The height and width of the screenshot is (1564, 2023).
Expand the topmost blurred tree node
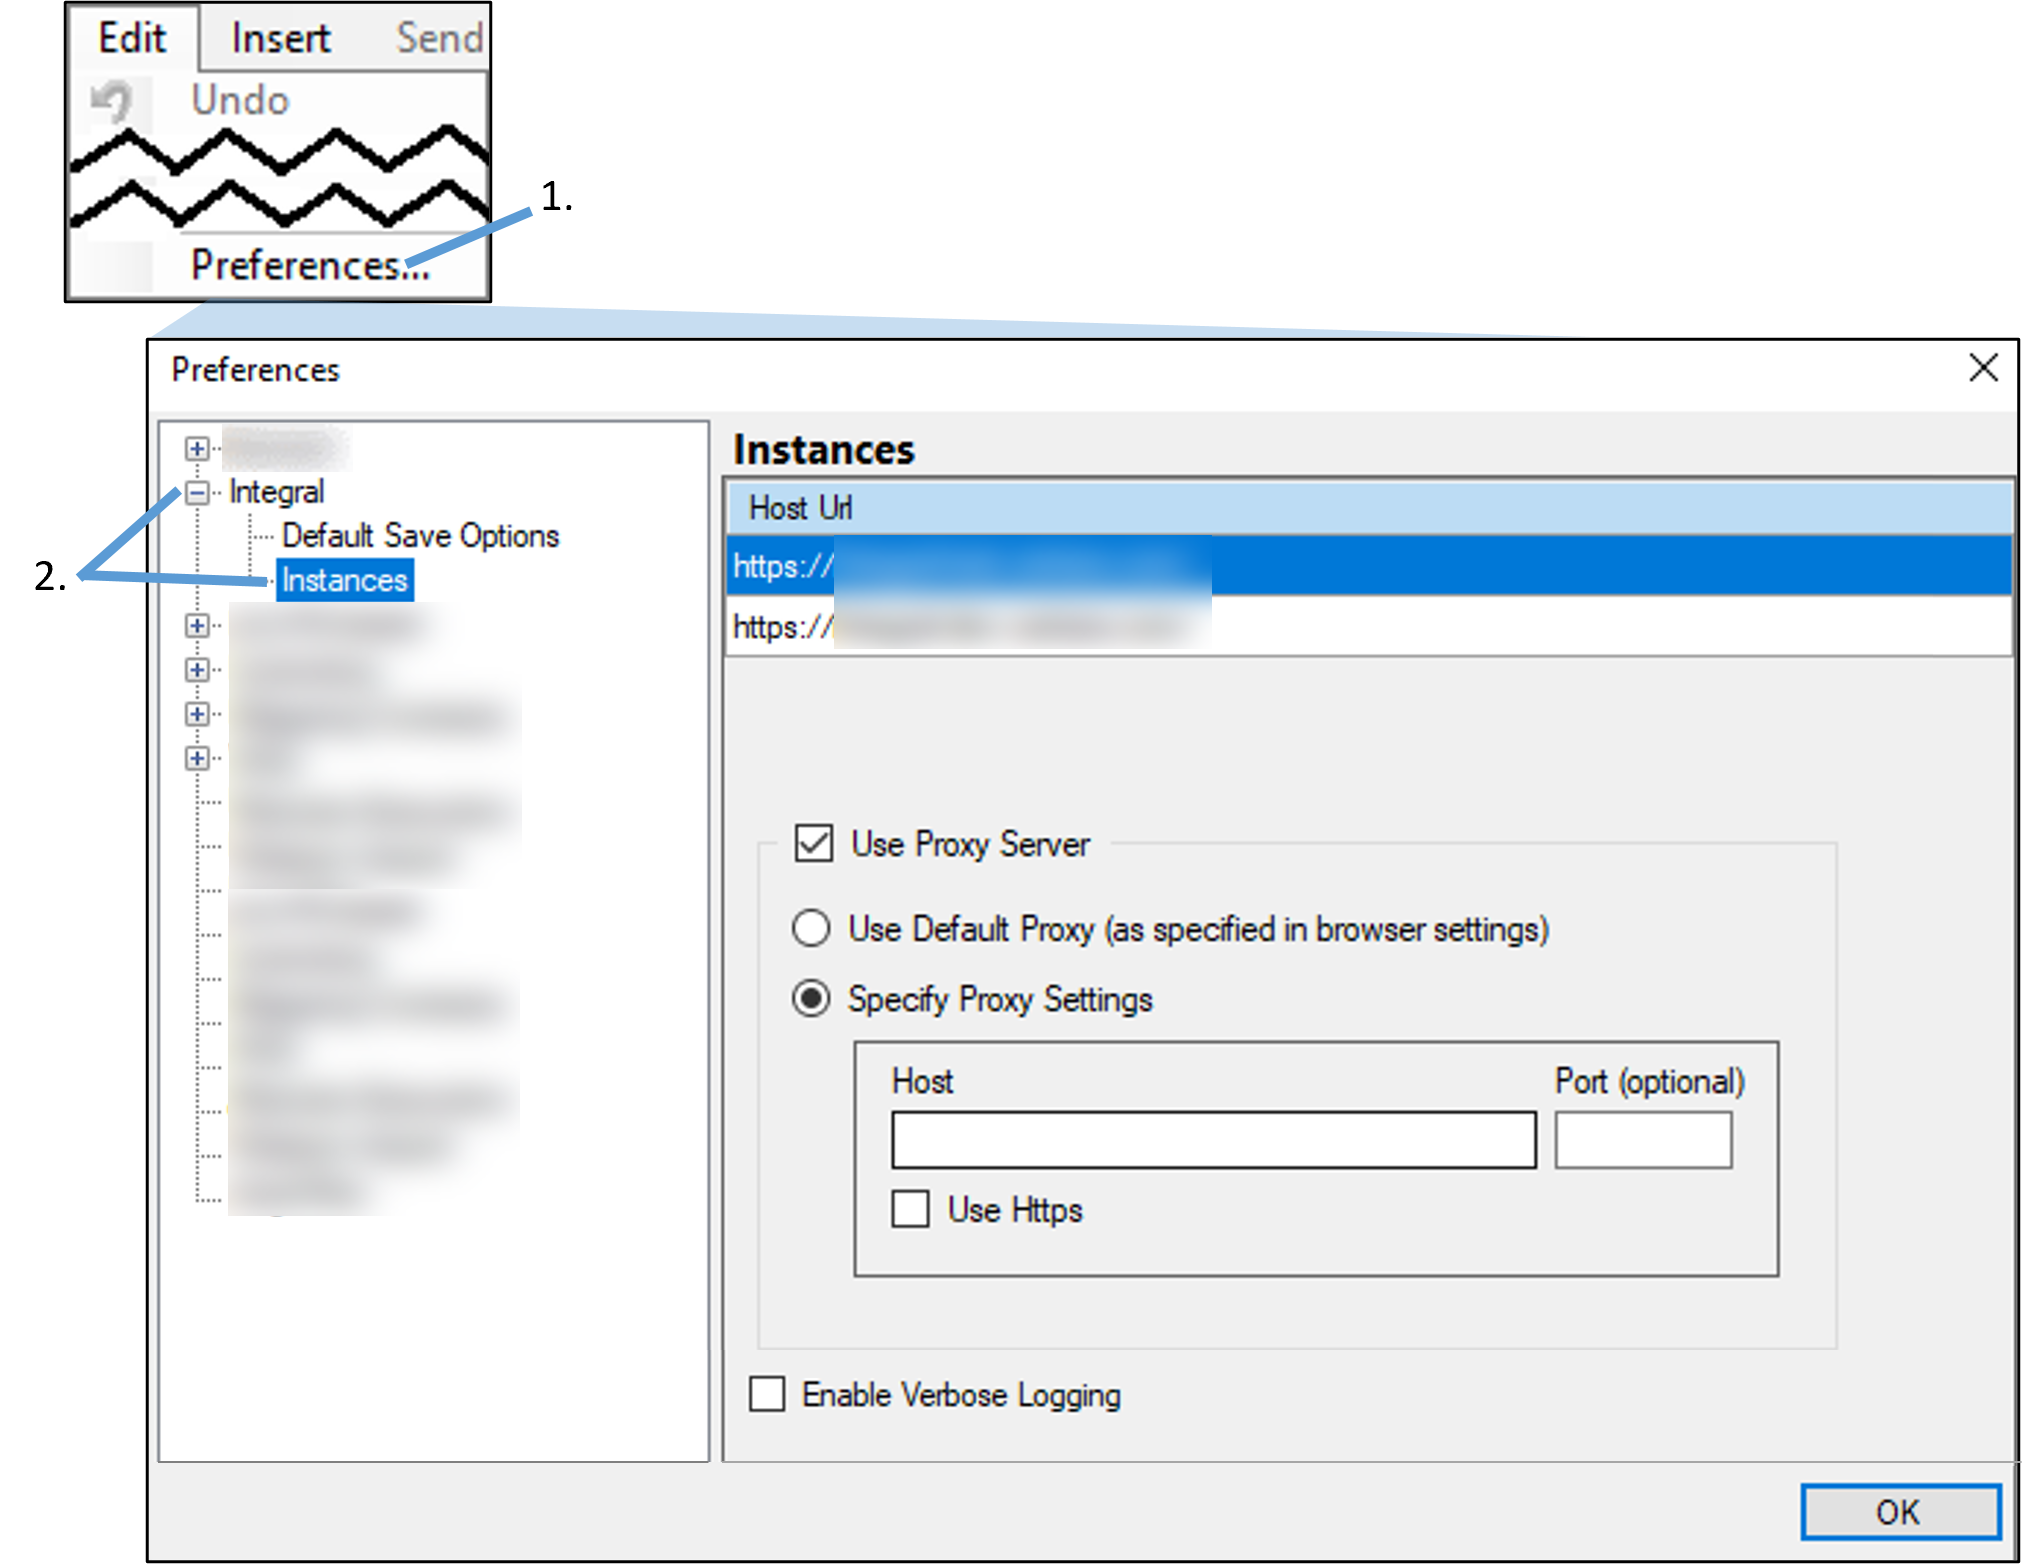197,448
